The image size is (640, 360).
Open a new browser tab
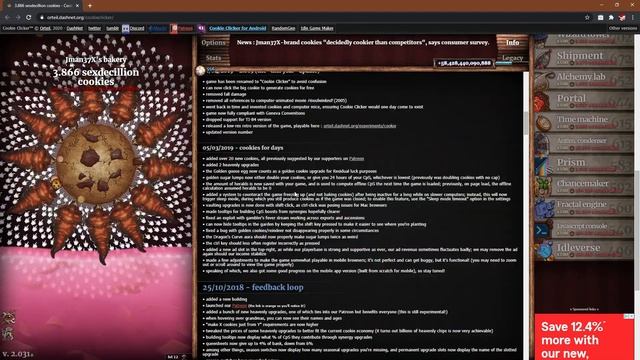pos(90,6)
